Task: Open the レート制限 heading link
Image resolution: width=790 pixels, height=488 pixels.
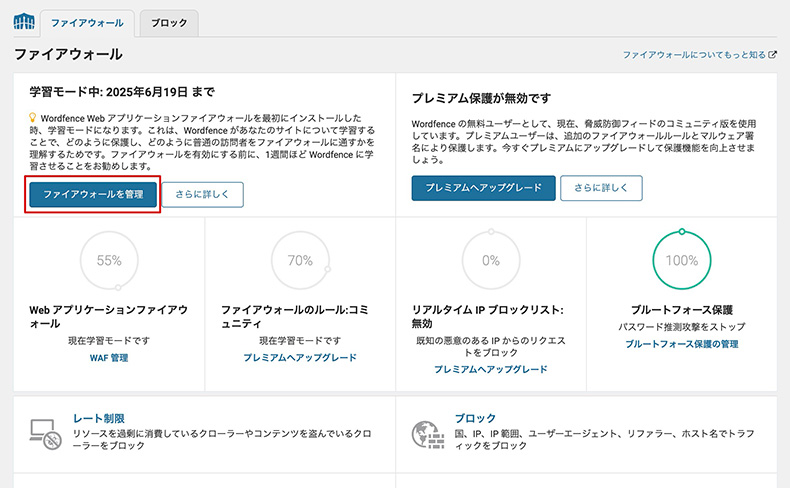Action: (99, 418)
